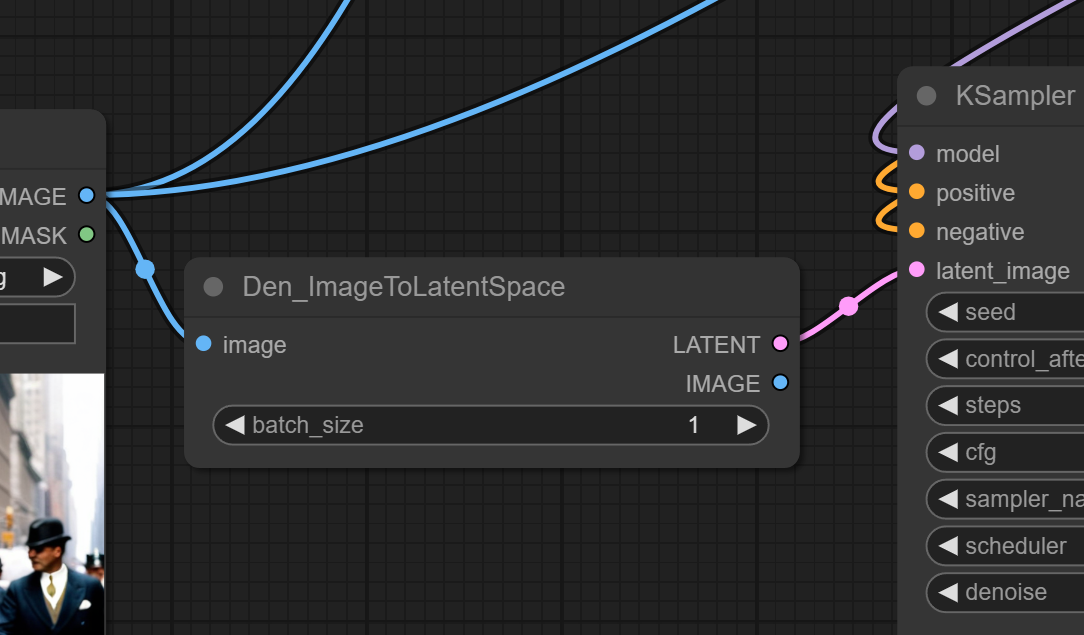Decrease batch_size with the left arrow
This screenshot has height=635, width=1084.
tap(235, 425)
